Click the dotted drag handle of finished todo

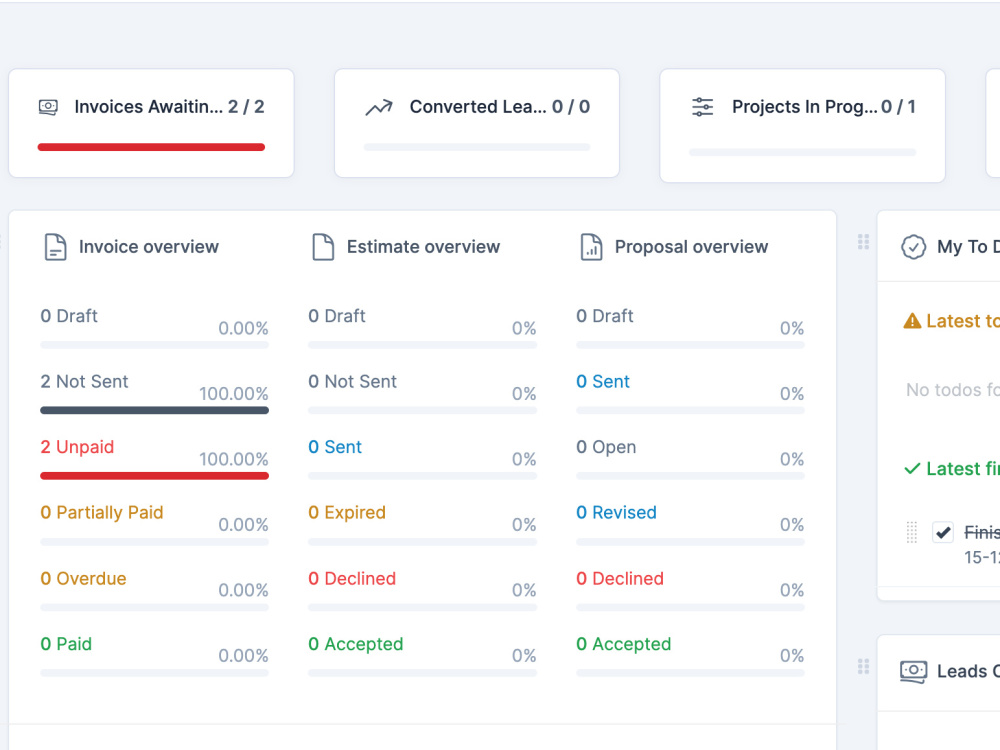tap(912, 532)
